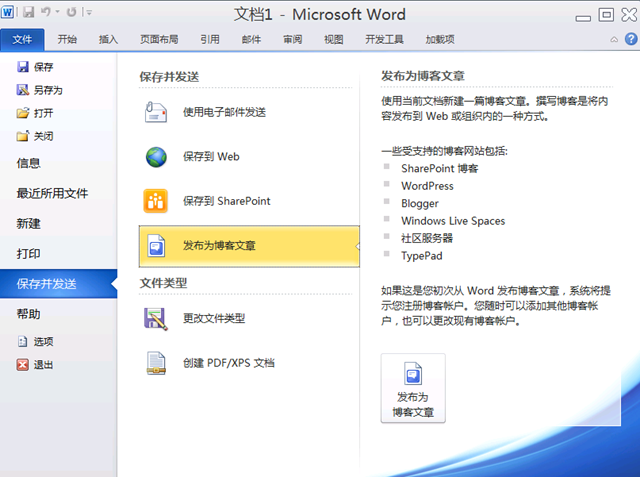Select the 保存到 Web option text
The width and height of the screenshot is (640, 477).
(211, 157)
